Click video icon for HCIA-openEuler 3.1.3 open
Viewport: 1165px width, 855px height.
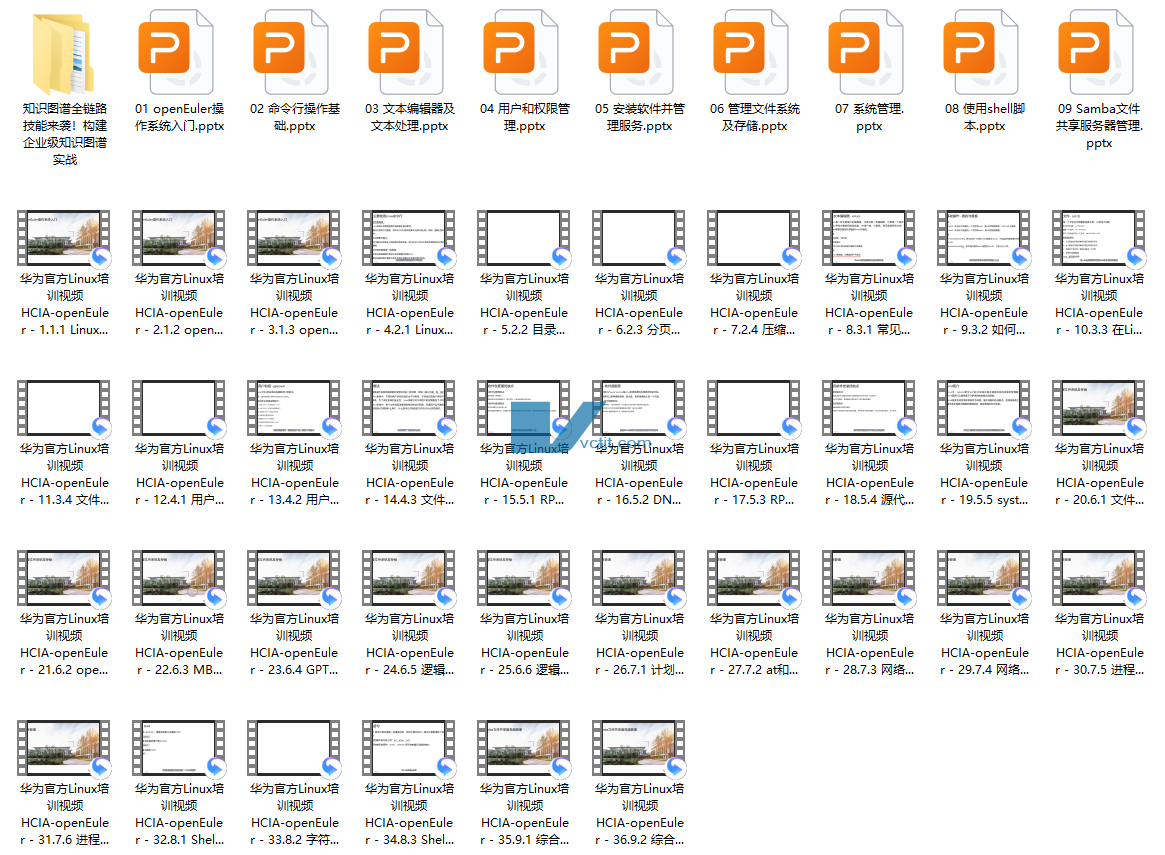coord(293,238)
